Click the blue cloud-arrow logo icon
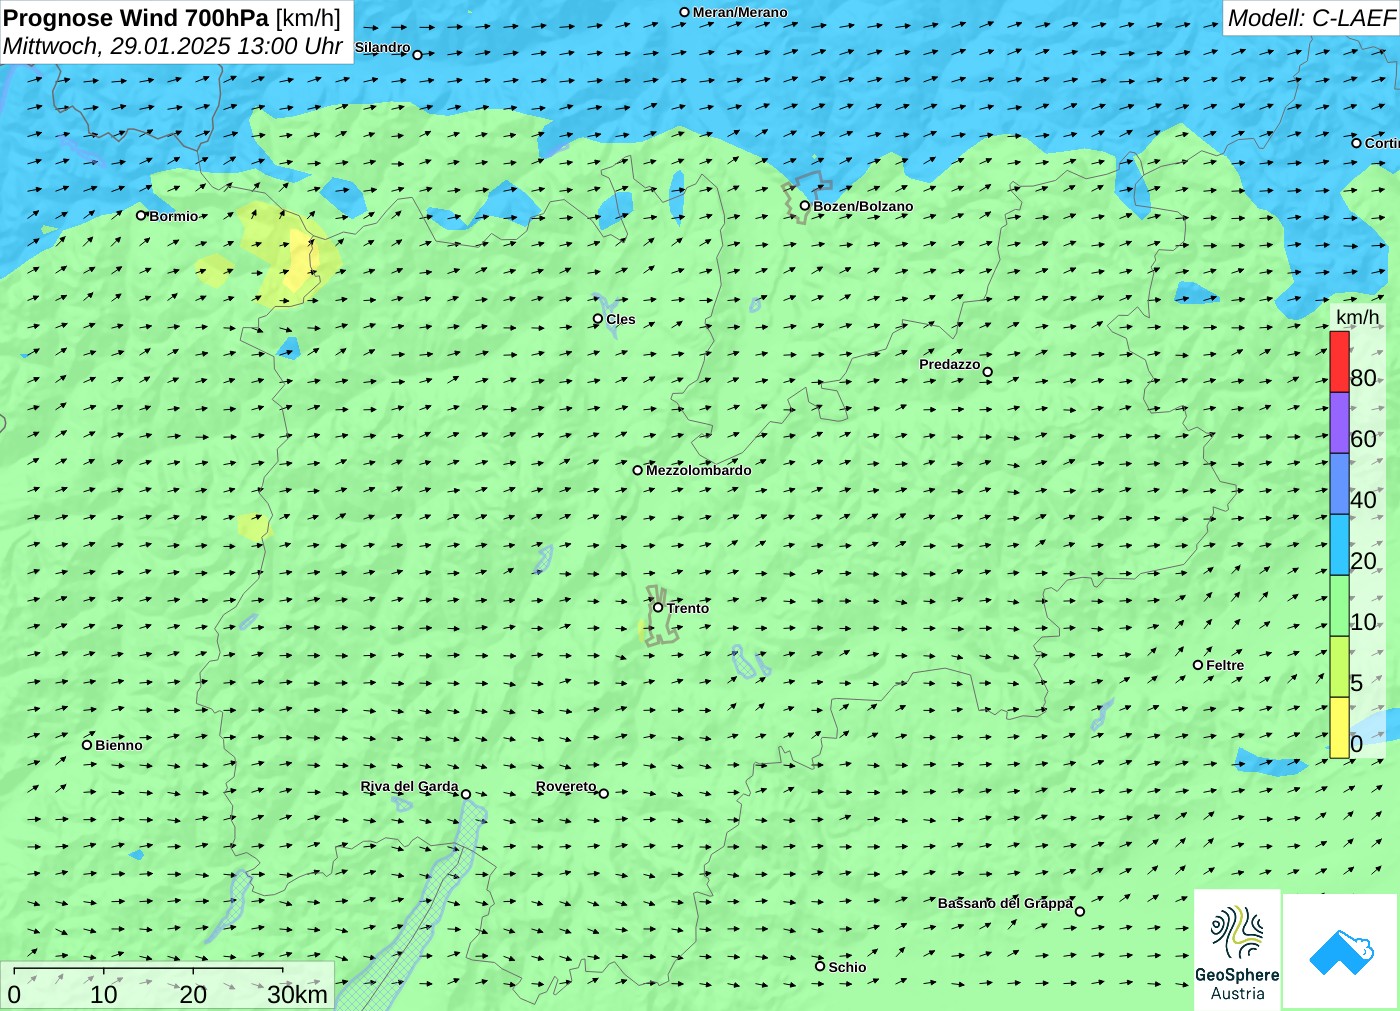Screen dimensions: 1400x1011 tap(1340, 951)
